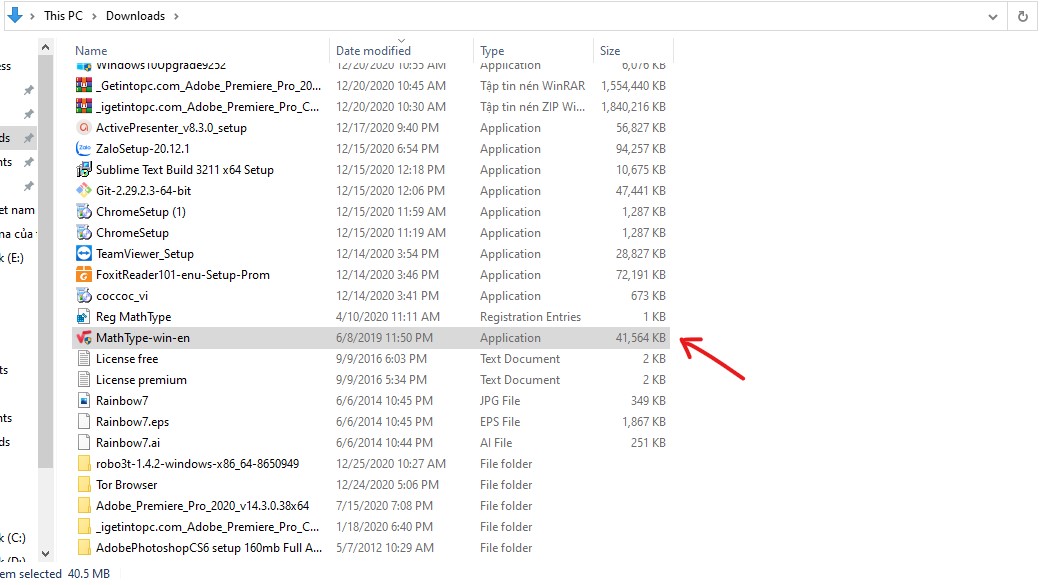Click the Chrome icon next to ChromeSetup
Screen dimensions: 1046x585
tap(83, 232)
